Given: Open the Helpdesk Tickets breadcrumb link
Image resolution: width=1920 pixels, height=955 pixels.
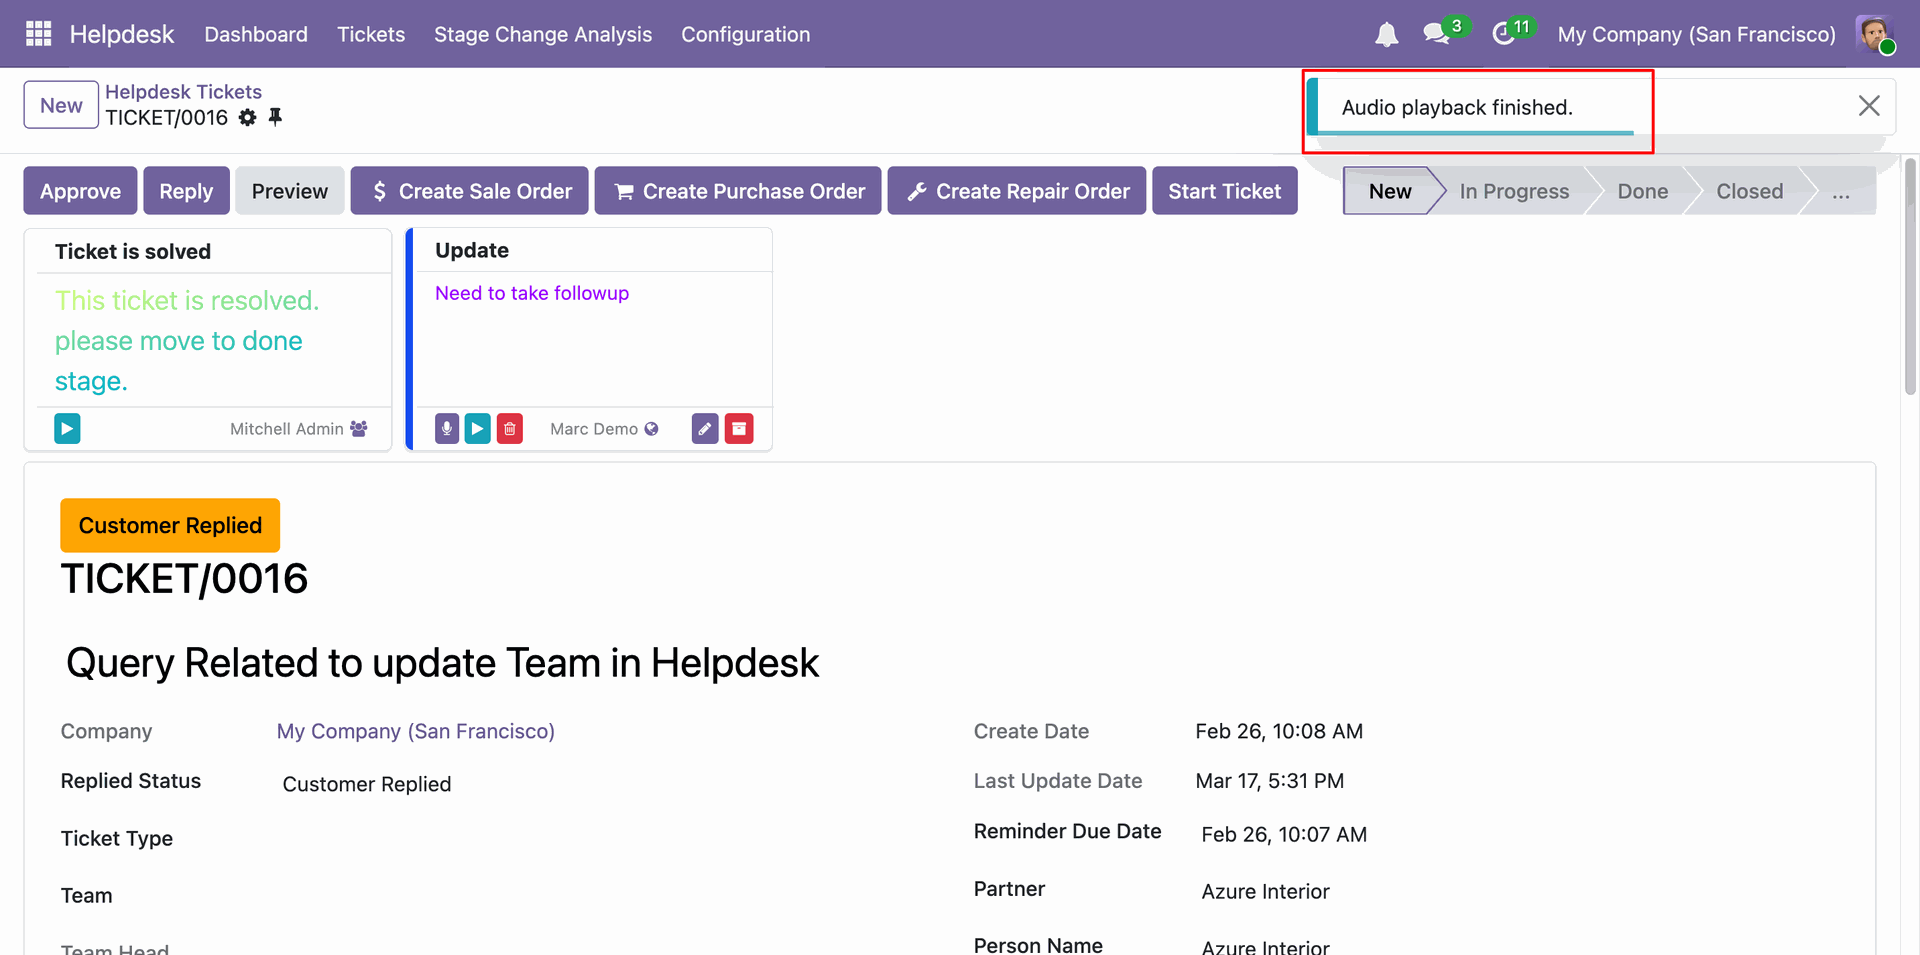Looking at the screenshot, I should click(183, 92).
